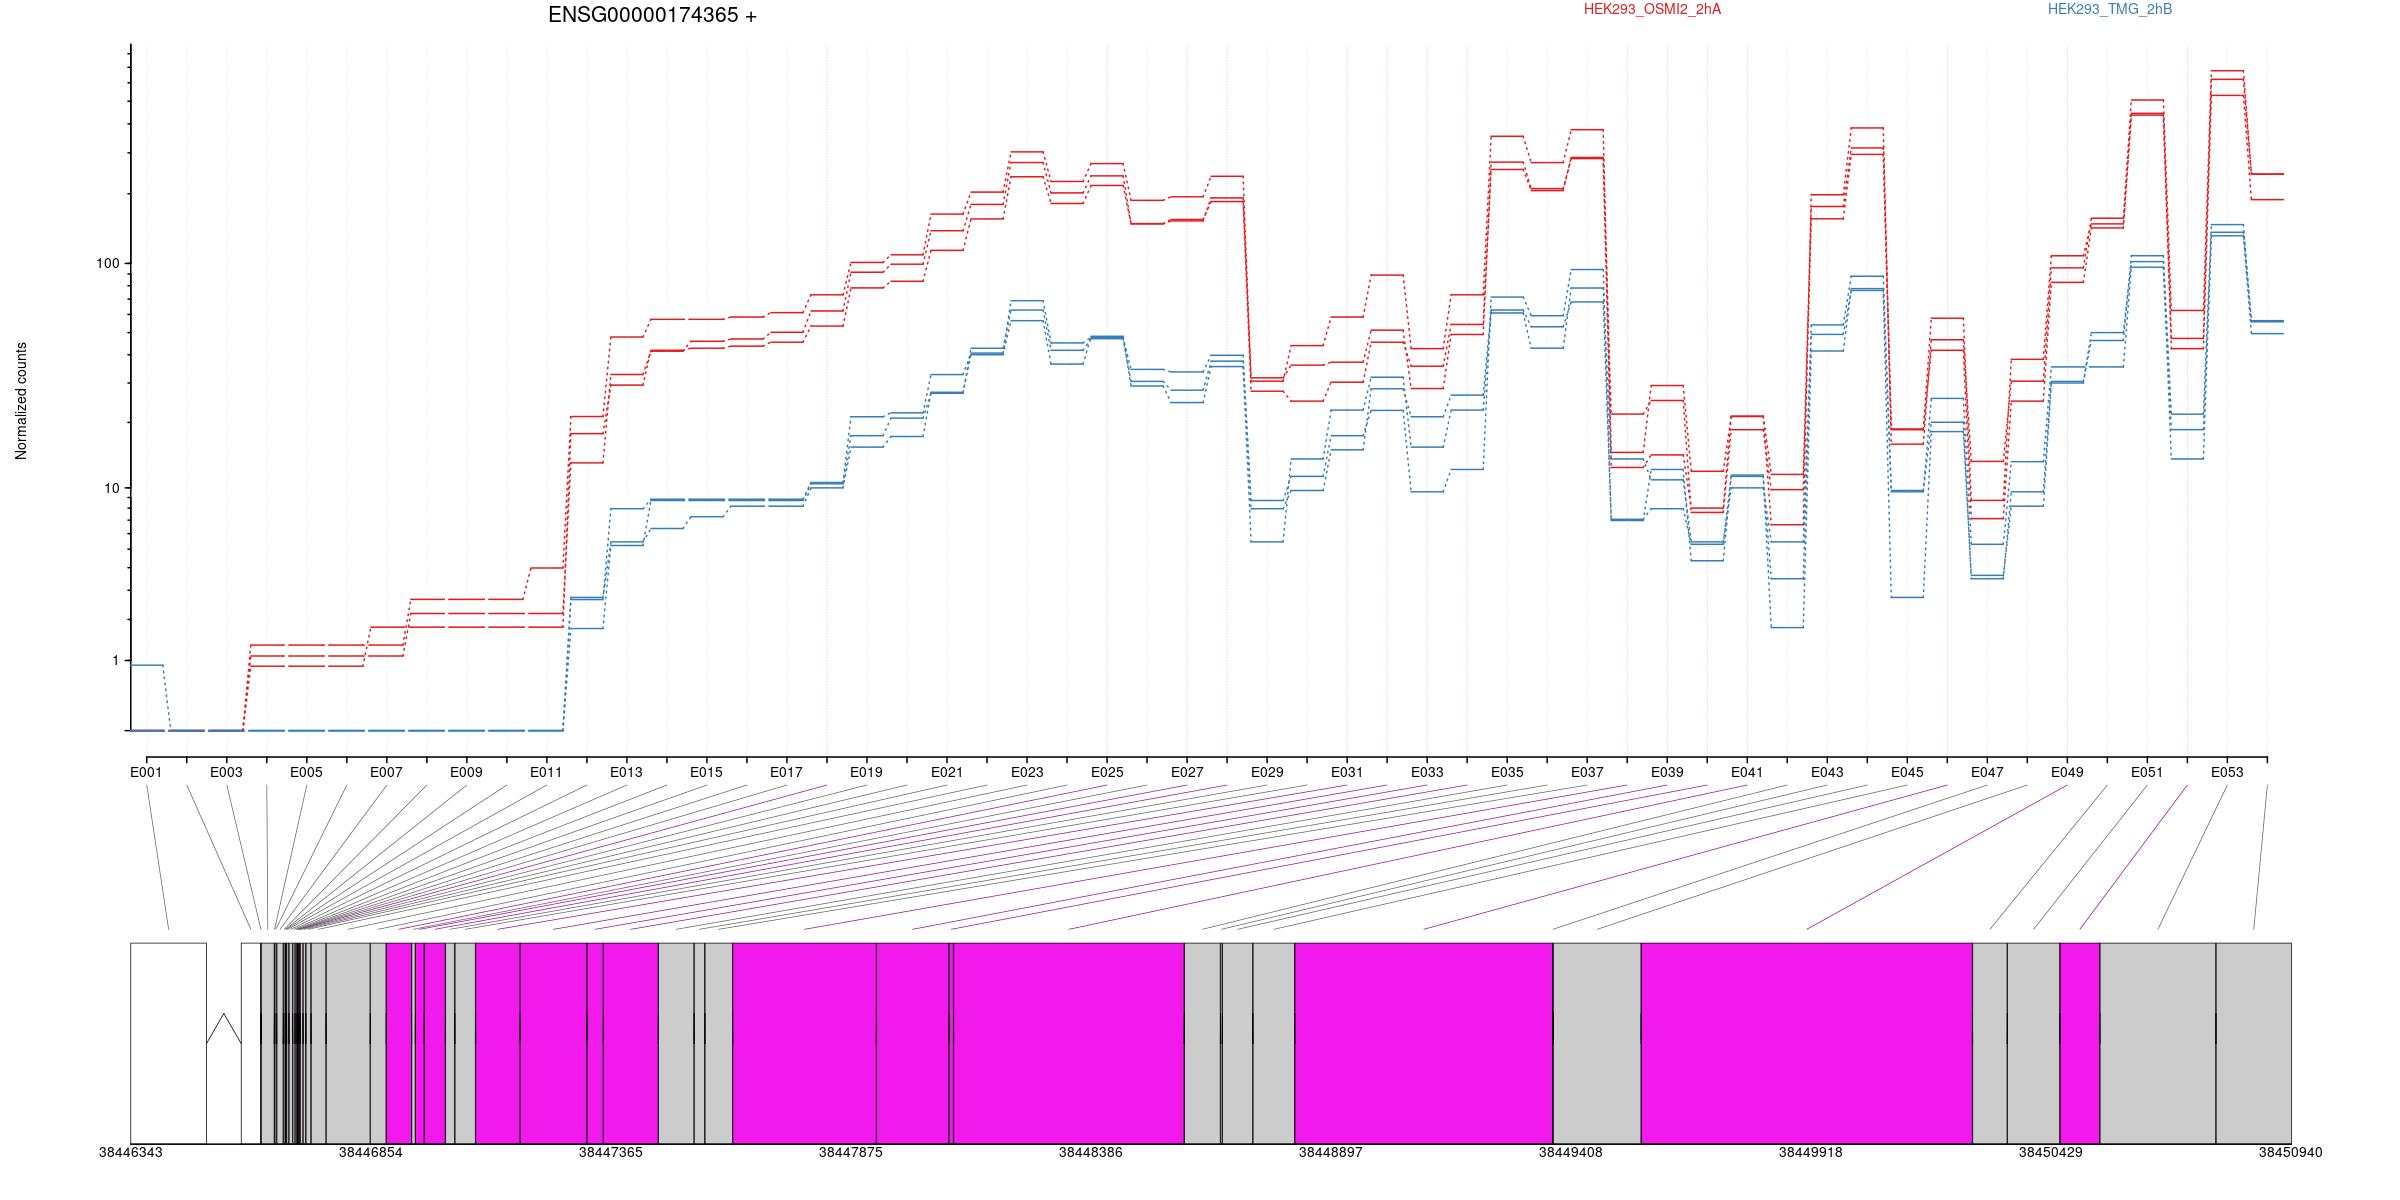Select exon label E025
This screenshot has width=2400, height=1200.
click(1107, 773)
